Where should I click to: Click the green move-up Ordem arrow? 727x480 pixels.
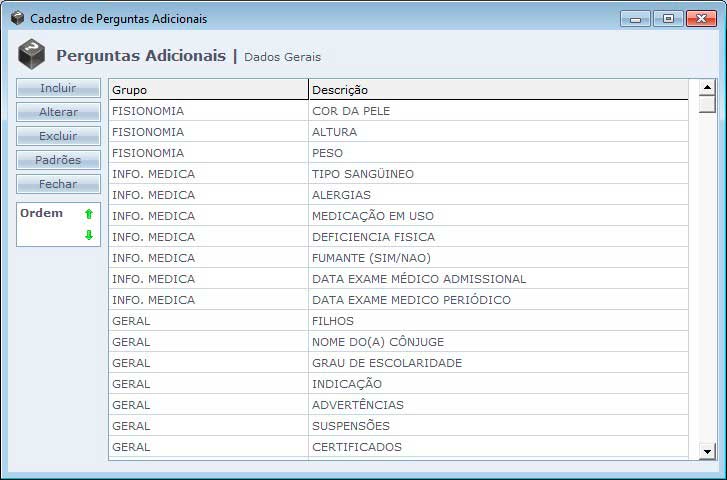click(89, 214)
